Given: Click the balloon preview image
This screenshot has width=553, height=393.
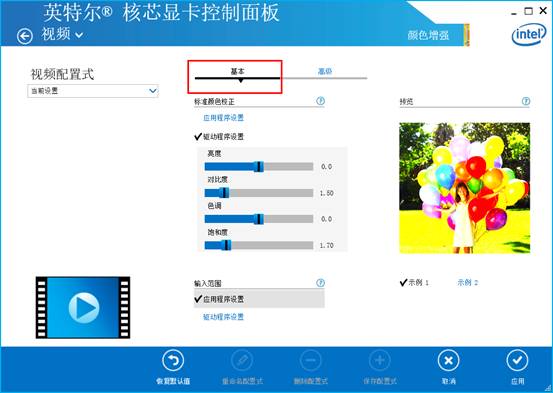Looking at the screenshot, I should coord(464,188).
